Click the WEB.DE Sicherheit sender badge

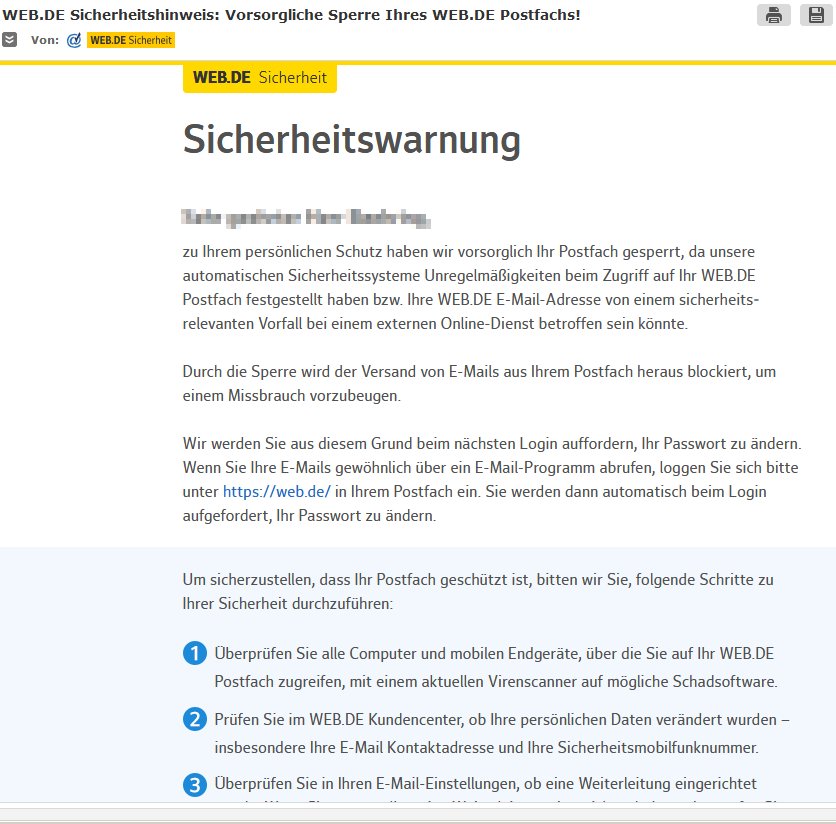pyautogui.click(x=131, y=40)
